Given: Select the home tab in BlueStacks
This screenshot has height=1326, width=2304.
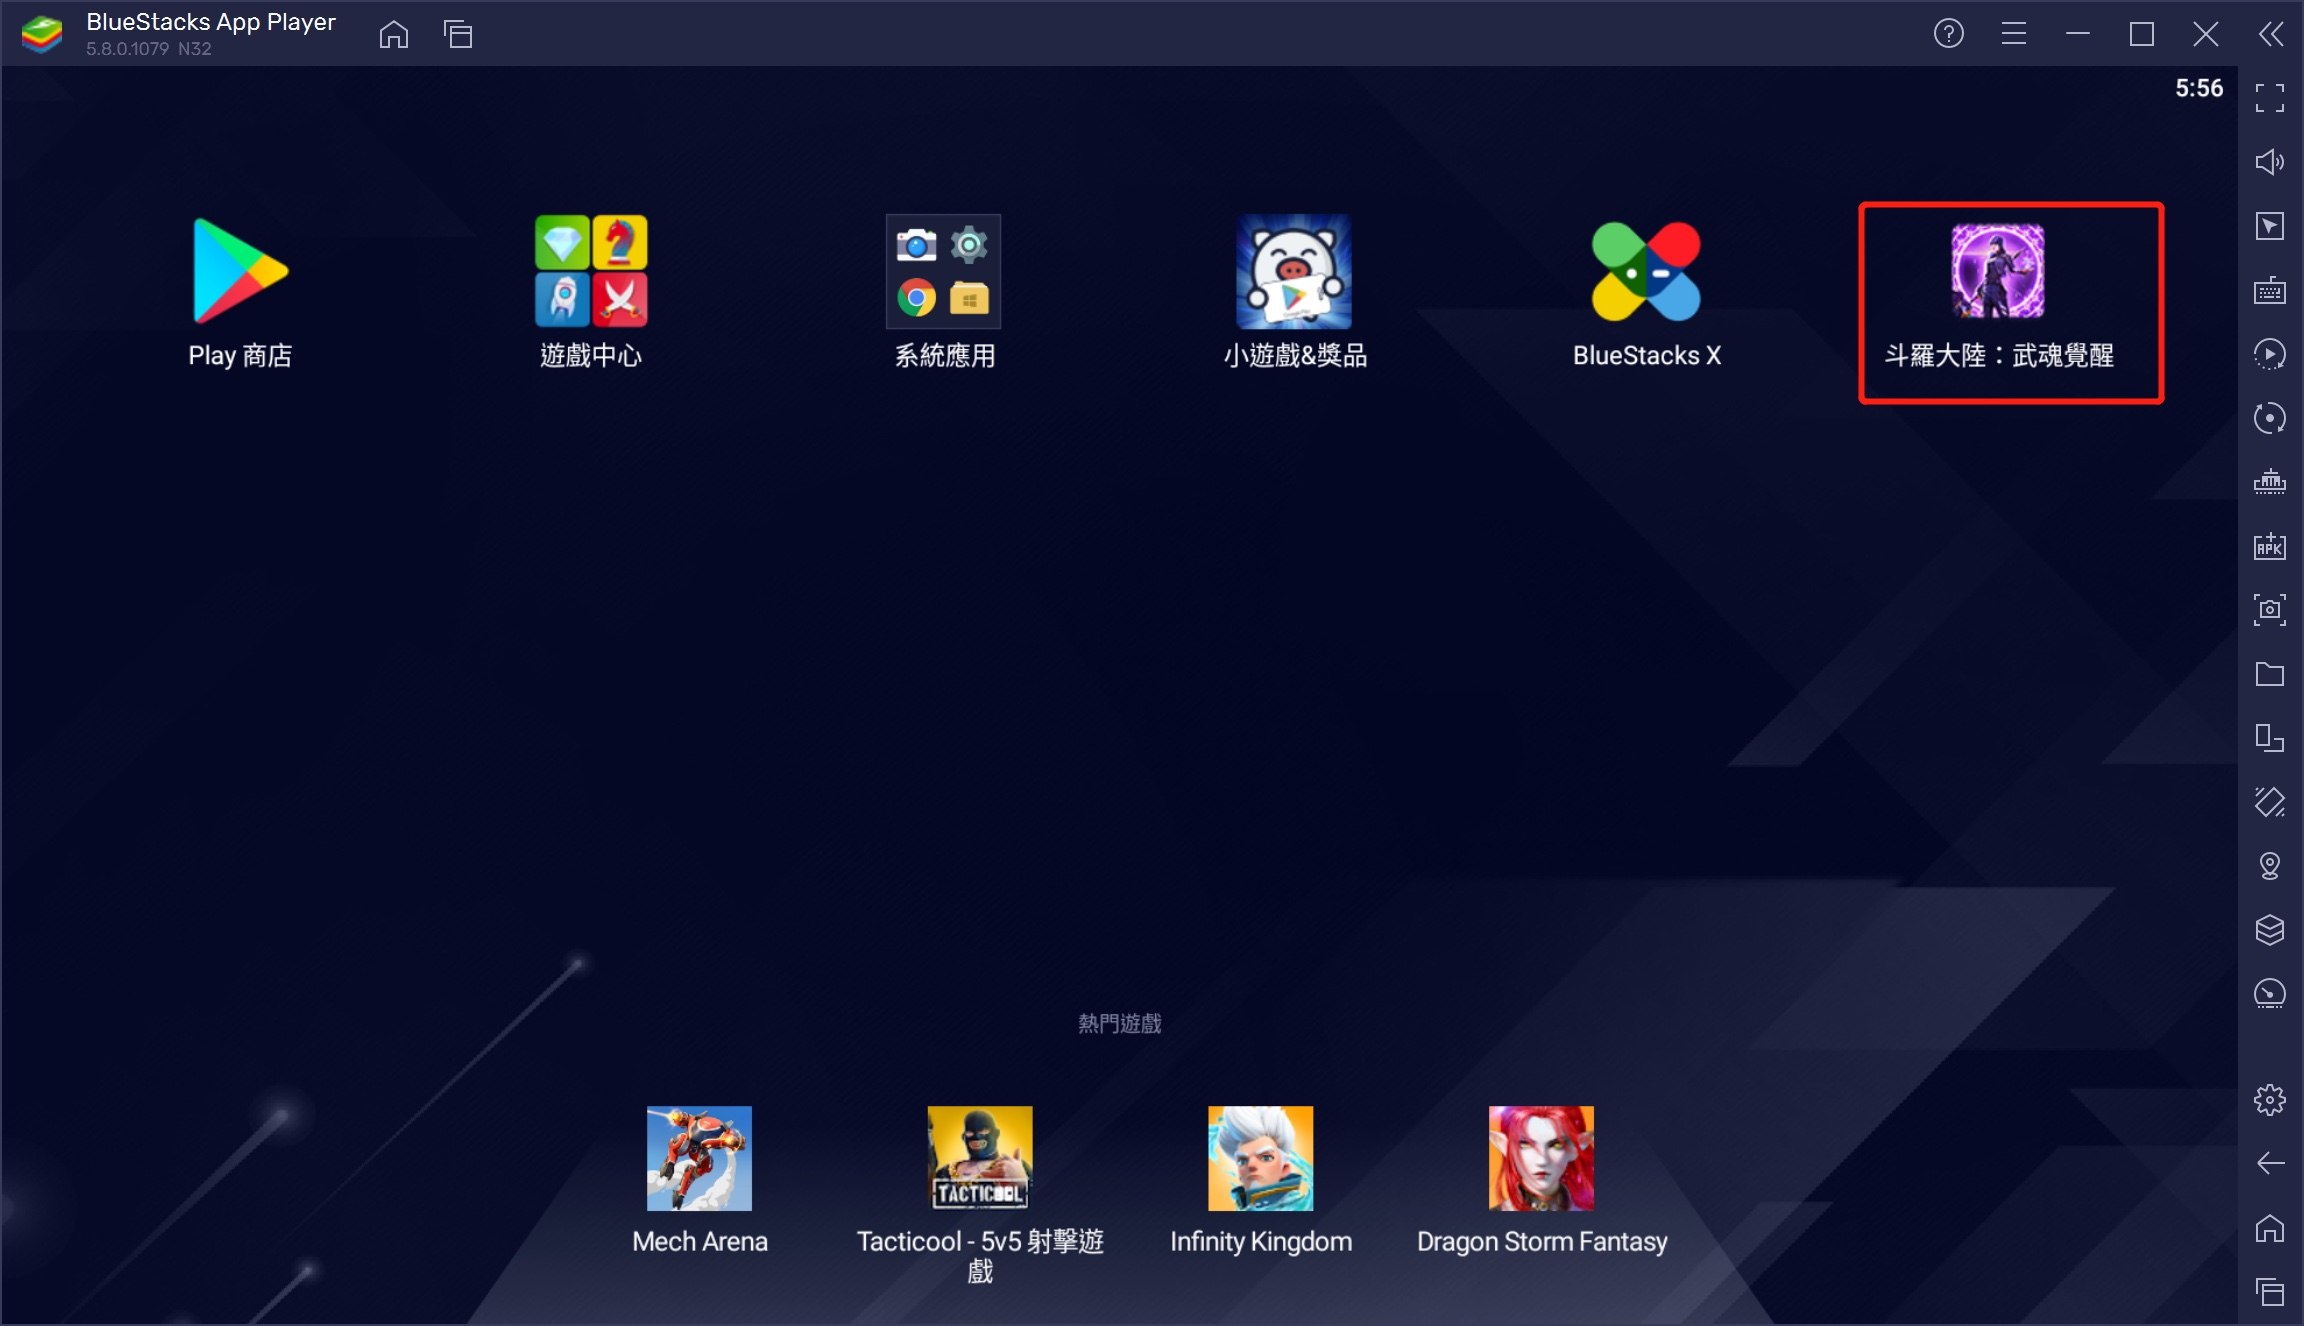Looking at the screenshot, I should click(394, 33).
